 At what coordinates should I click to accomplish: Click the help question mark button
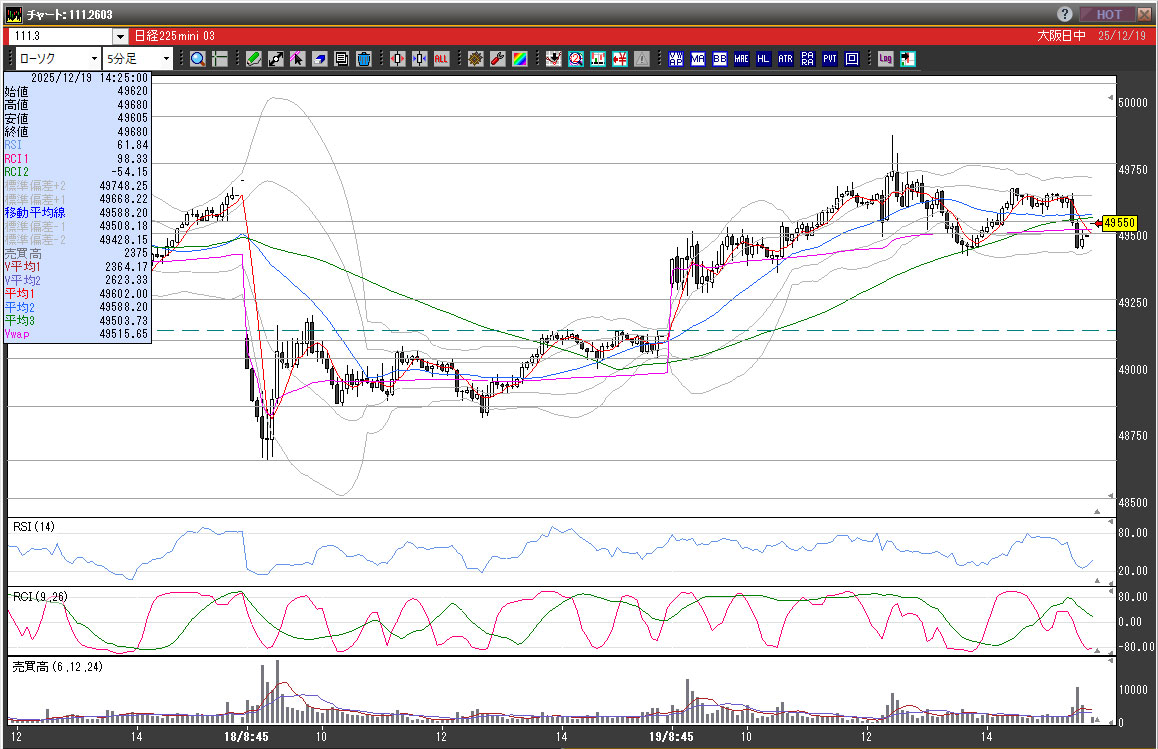point(1065,14)
